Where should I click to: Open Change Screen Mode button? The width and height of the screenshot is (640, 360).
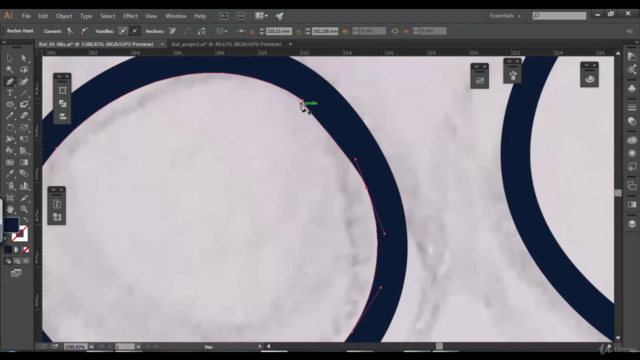(16, 273)
